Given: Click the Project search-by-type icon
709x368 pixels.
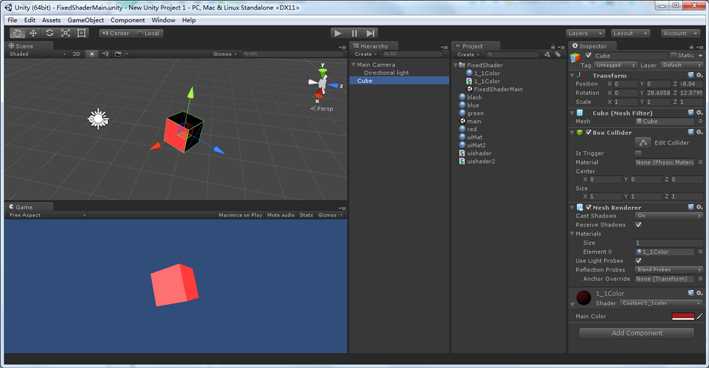Looking at the screenshot, I should [x=548, y=54].
